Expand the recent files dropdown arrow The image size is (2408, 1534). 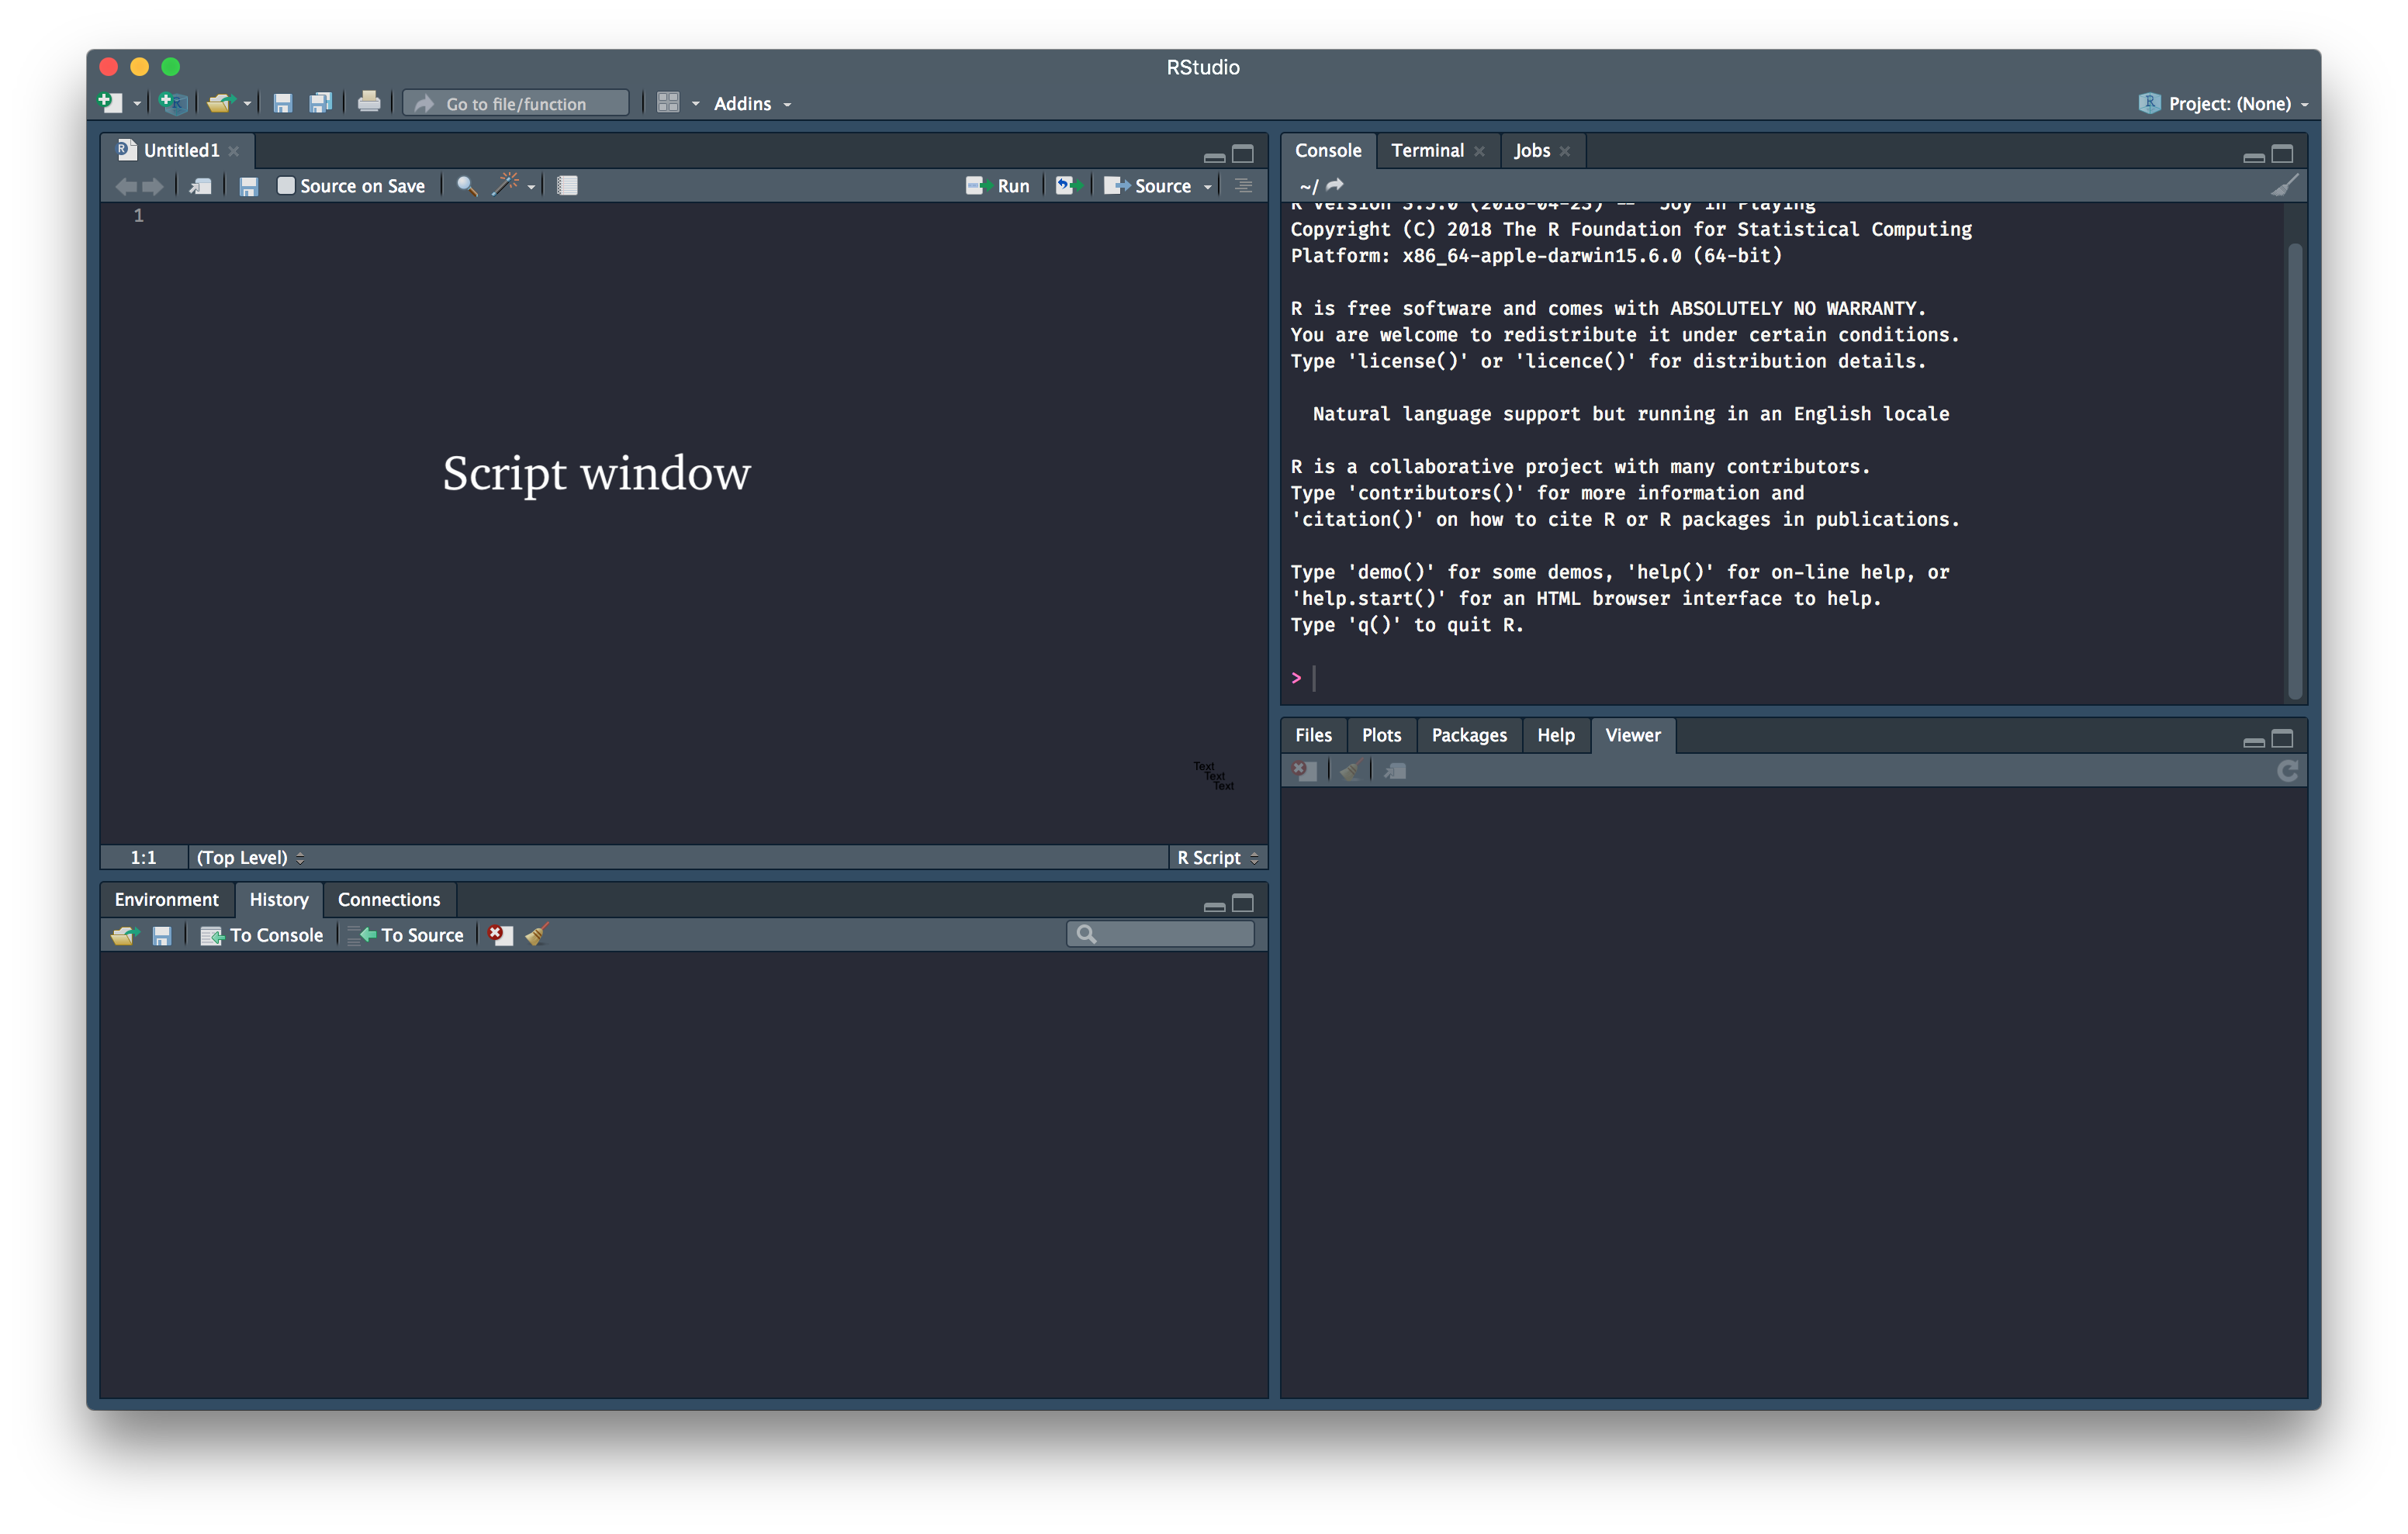pos(247,104)
